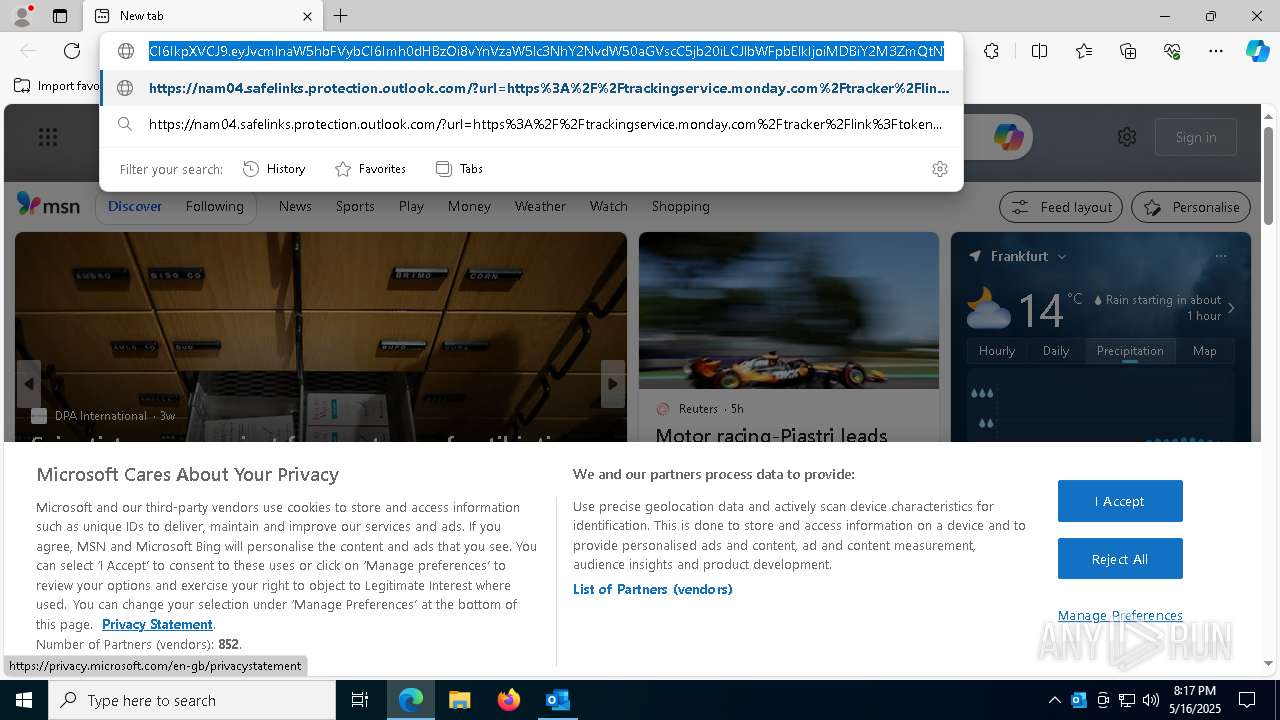Open the Motor racing Piastri article
1280x720 pixels.
coord(771,435)
